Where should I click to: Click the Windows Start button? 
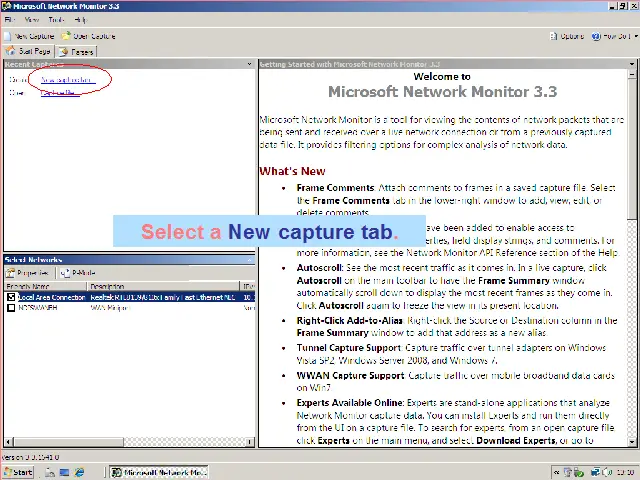(18, 472)
